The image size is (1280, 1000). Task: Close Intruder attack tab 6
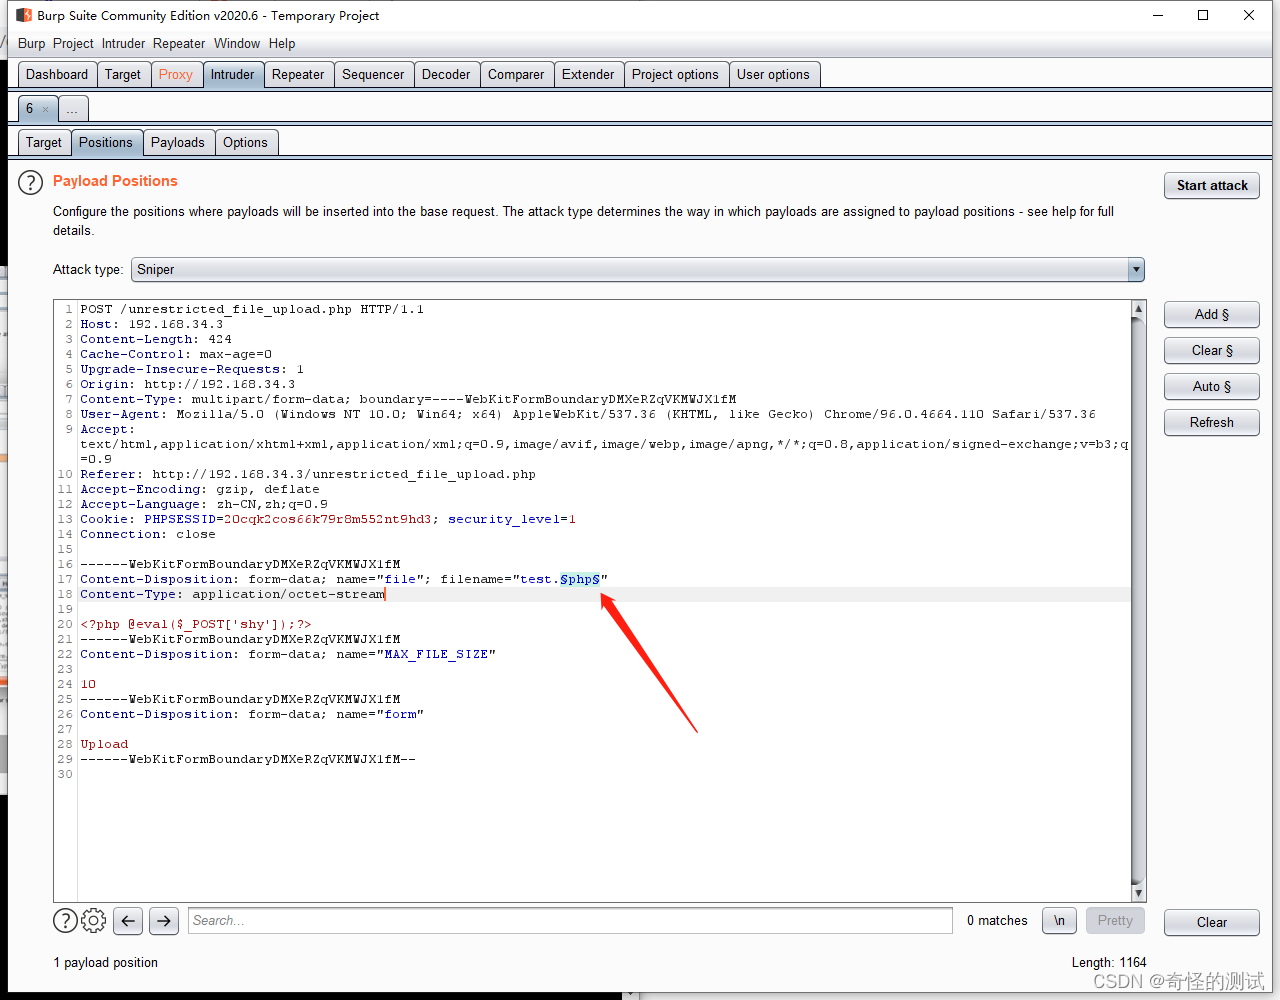pyautogui.click(x=46, y=109)
